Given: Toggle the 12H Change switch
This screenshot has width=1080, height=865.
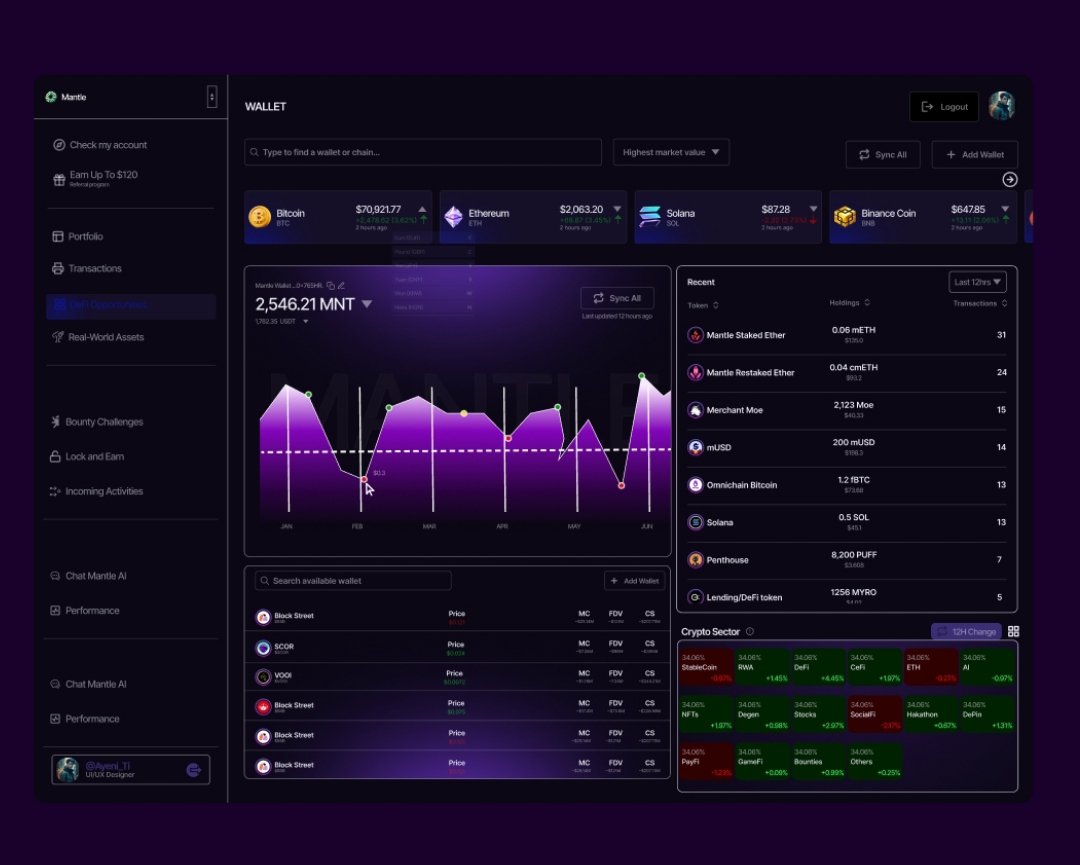Looking at the screenshot, I should tap(966, 632).
